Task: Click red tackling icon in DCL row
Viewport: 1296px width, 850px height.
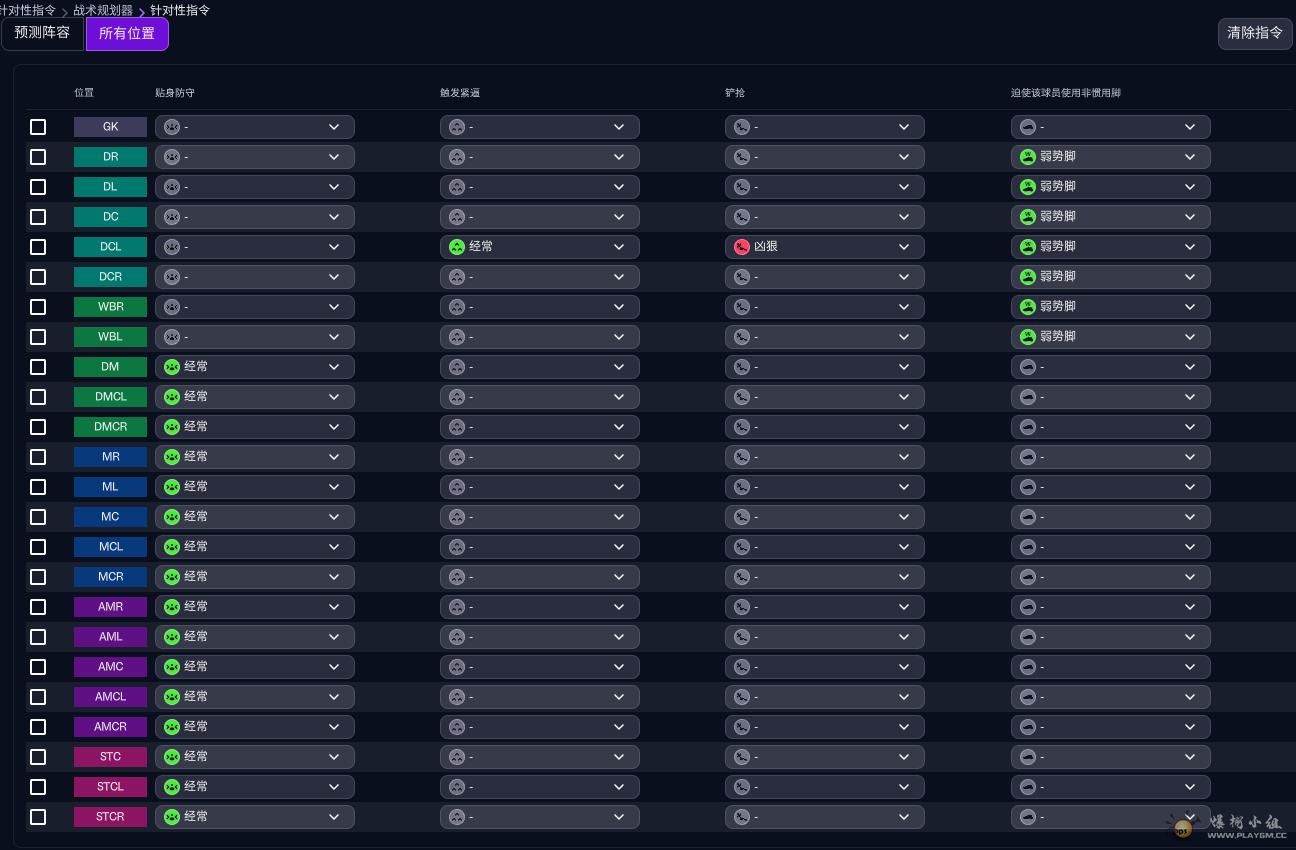Action: tap(742, 247)
